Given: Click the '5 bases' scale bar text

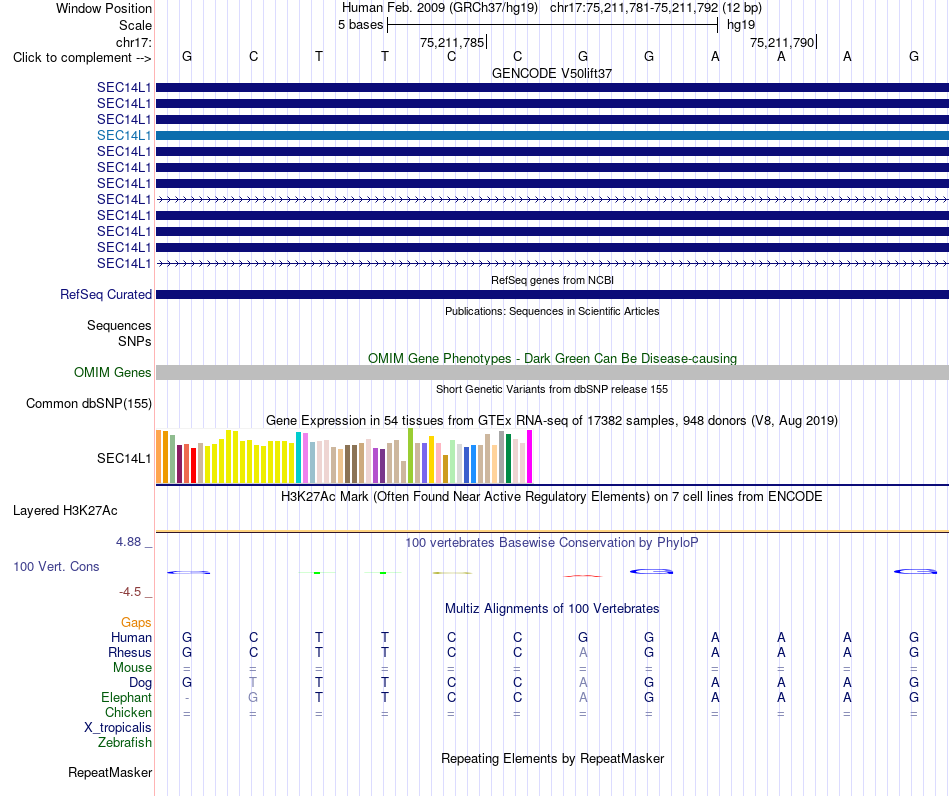Looking at the screenshot, I should click(360, 25).
